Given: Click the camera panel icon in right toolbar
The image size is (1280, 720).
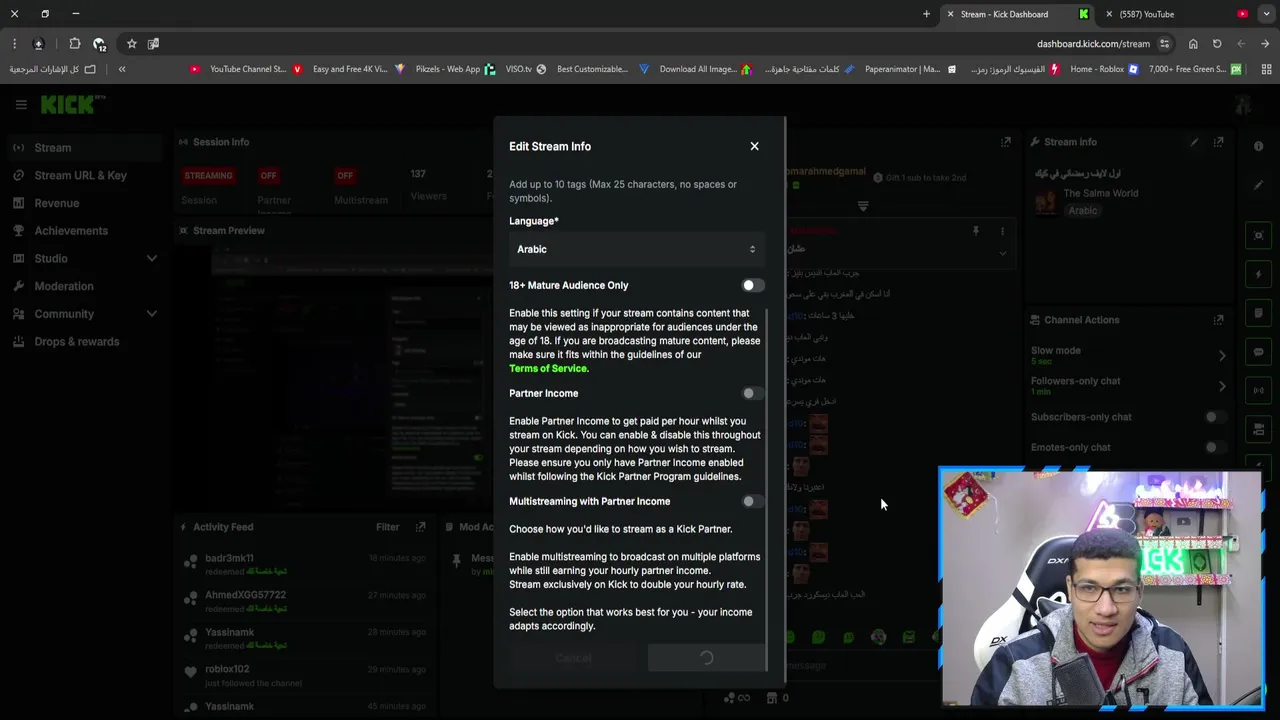Looking at the screenshot, I should point(1259,429).
